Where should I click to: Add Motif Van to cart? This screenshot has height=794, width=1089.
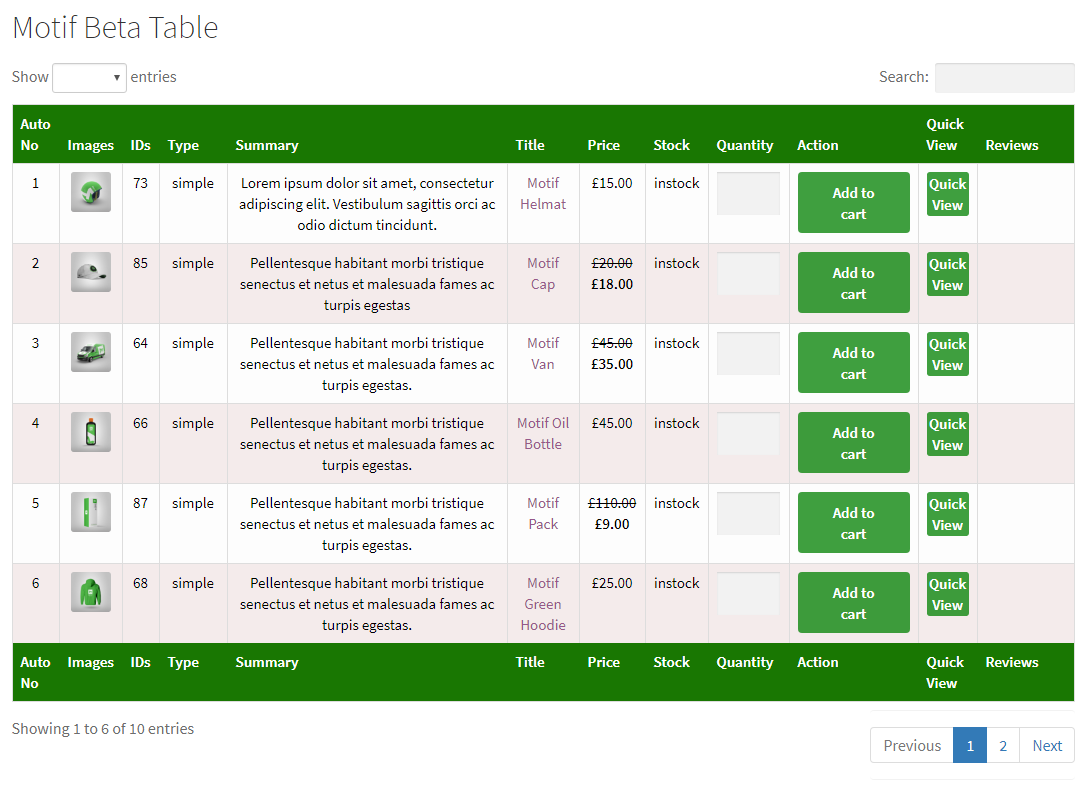[x=853, y=363]
